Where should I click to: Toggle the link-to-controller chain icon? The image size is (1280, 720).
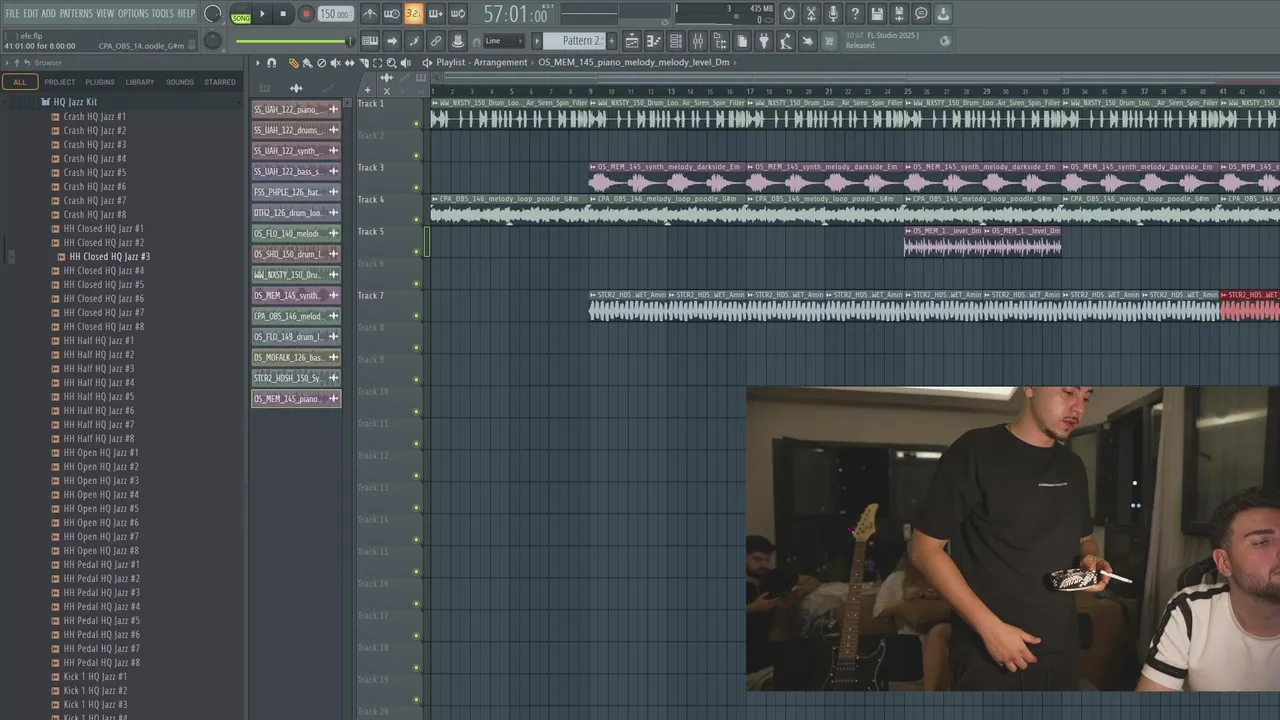436,41
